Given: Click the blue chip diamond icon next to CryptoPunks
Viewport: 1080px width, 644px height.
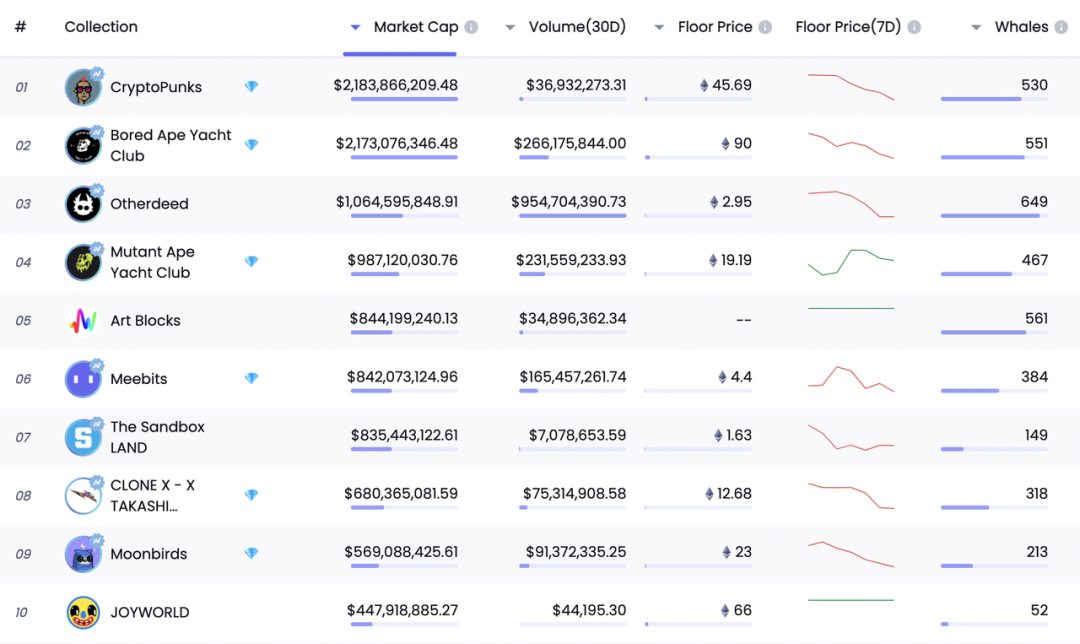Looking at the screenshot, I should pyautogui.click(x=251, y=87).
